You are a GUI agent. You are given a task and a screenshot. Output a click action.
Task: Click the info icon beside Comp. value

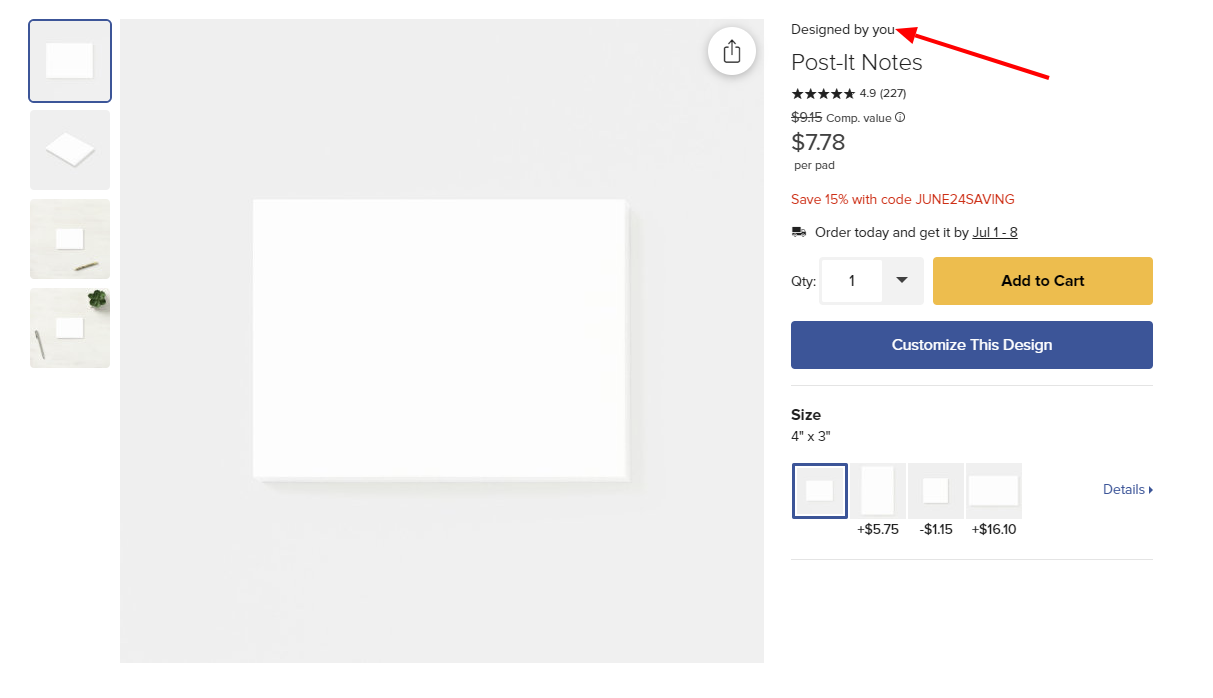[900, 117]
